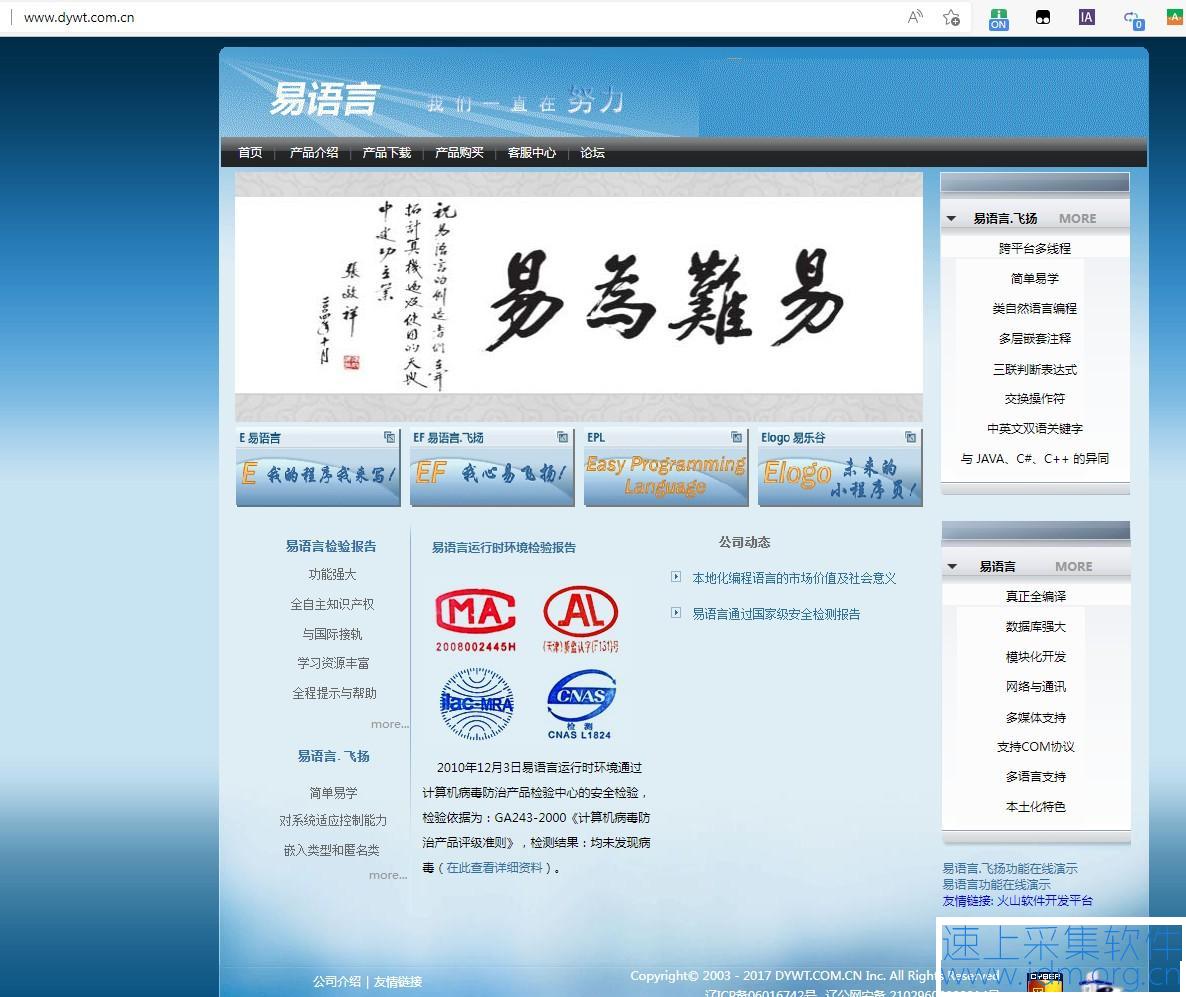Viewport: 1186px width, 997px height.
Task: Open the translate extension icon with badge 0
Action: [x=1132, y=18]
